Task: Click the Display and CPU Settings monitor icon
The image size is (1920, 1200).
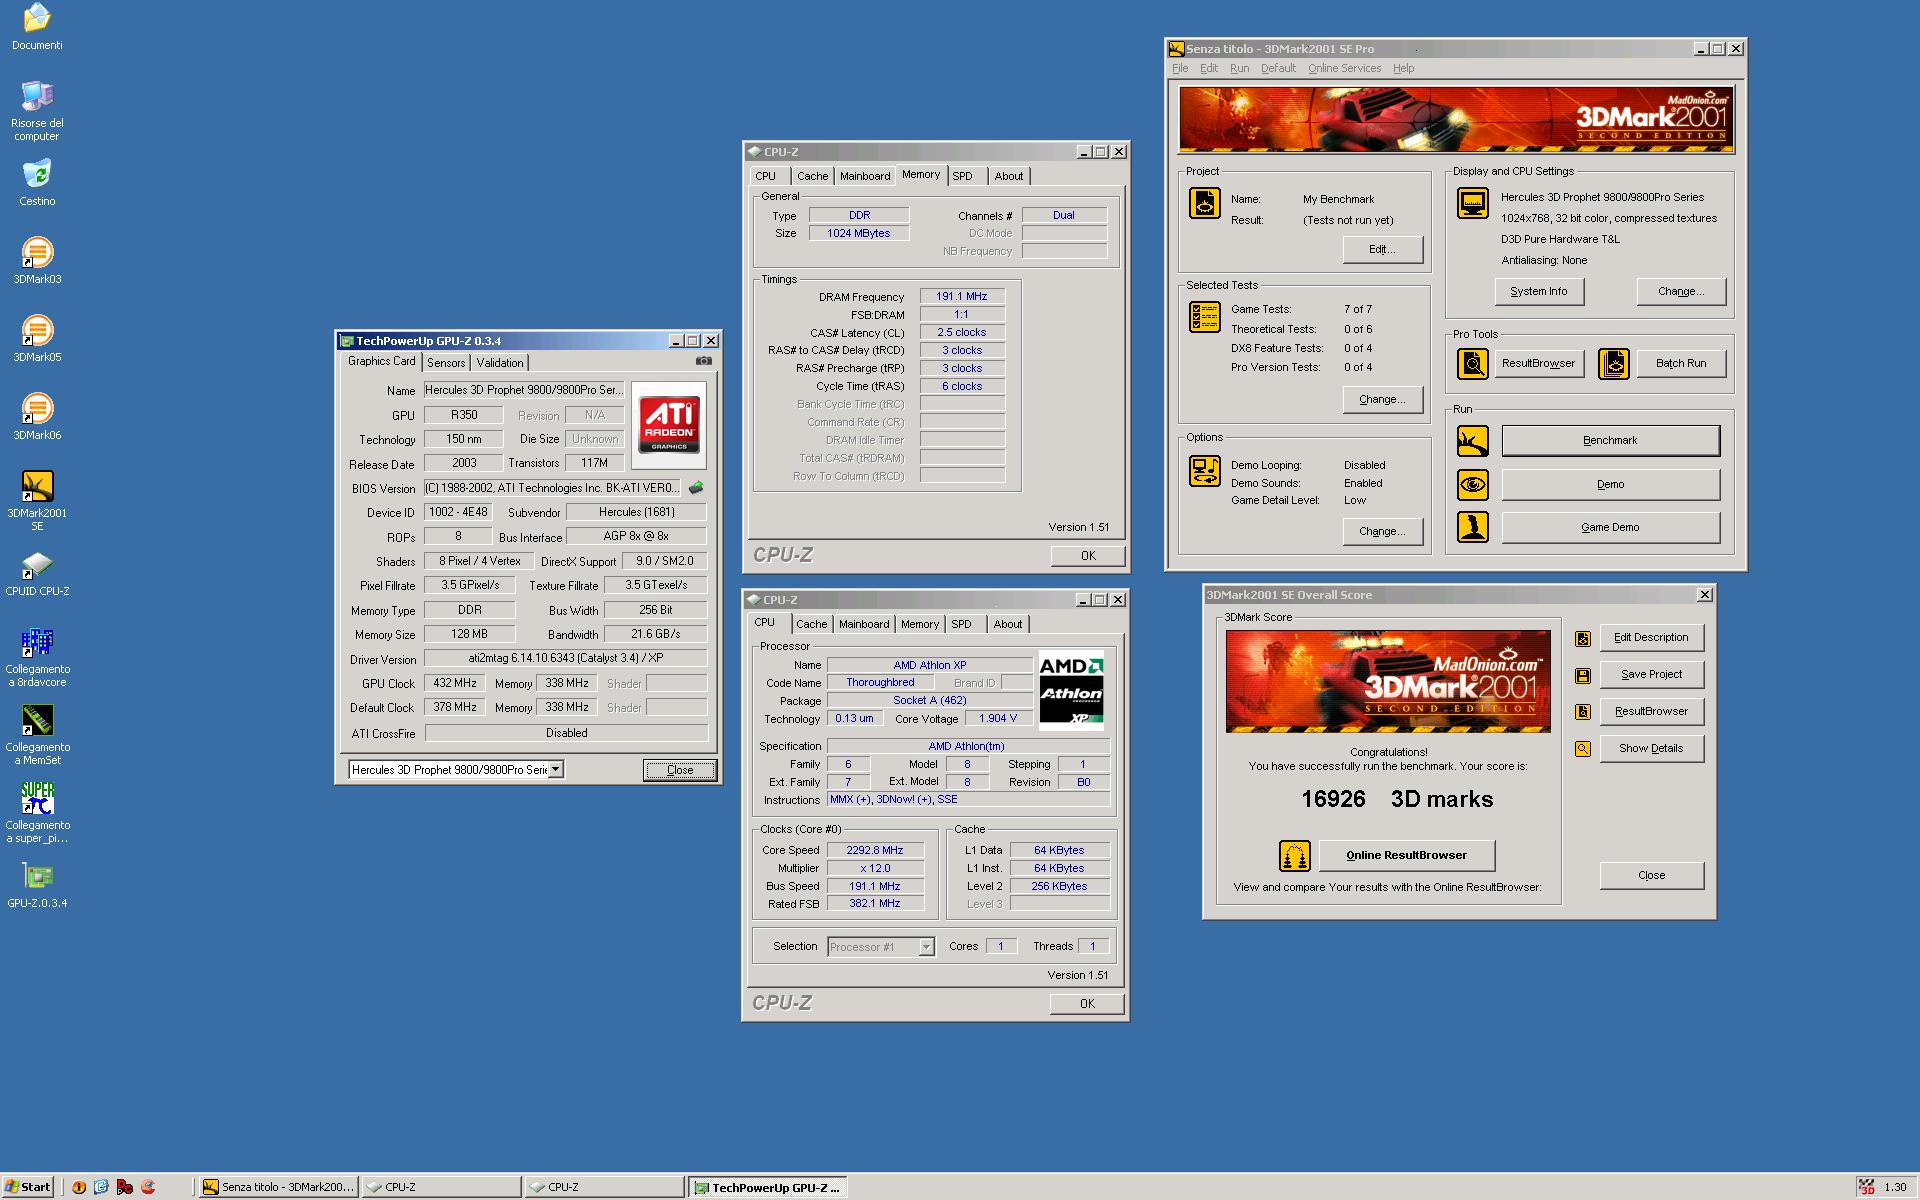Action: [1472, 203]
